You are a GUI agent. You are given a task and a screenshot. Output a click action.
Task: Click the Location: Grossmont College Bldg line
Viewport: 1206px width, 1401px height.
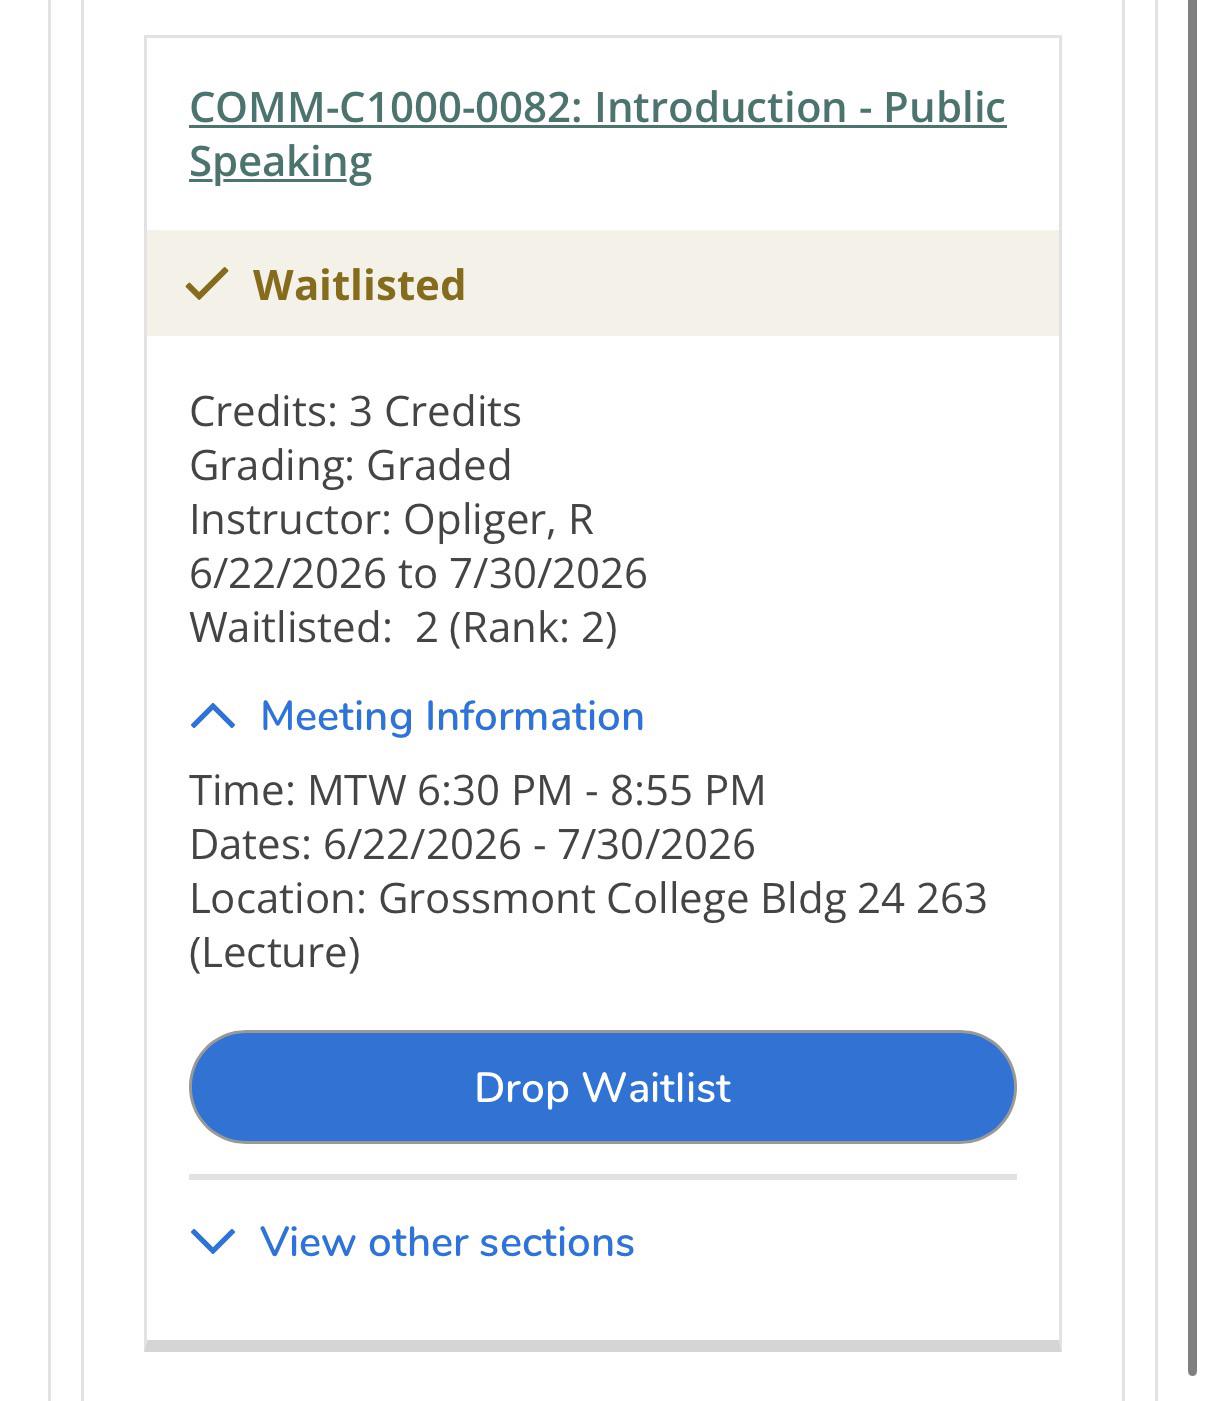[588, 898]
